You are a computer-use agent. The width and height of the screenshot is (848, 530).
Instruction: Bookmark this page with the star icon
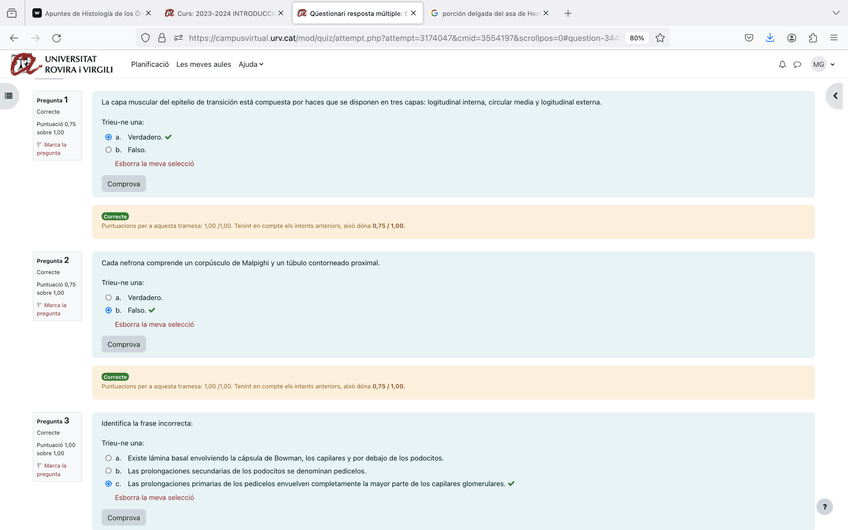pyautogui.click(x=660, y=38)
